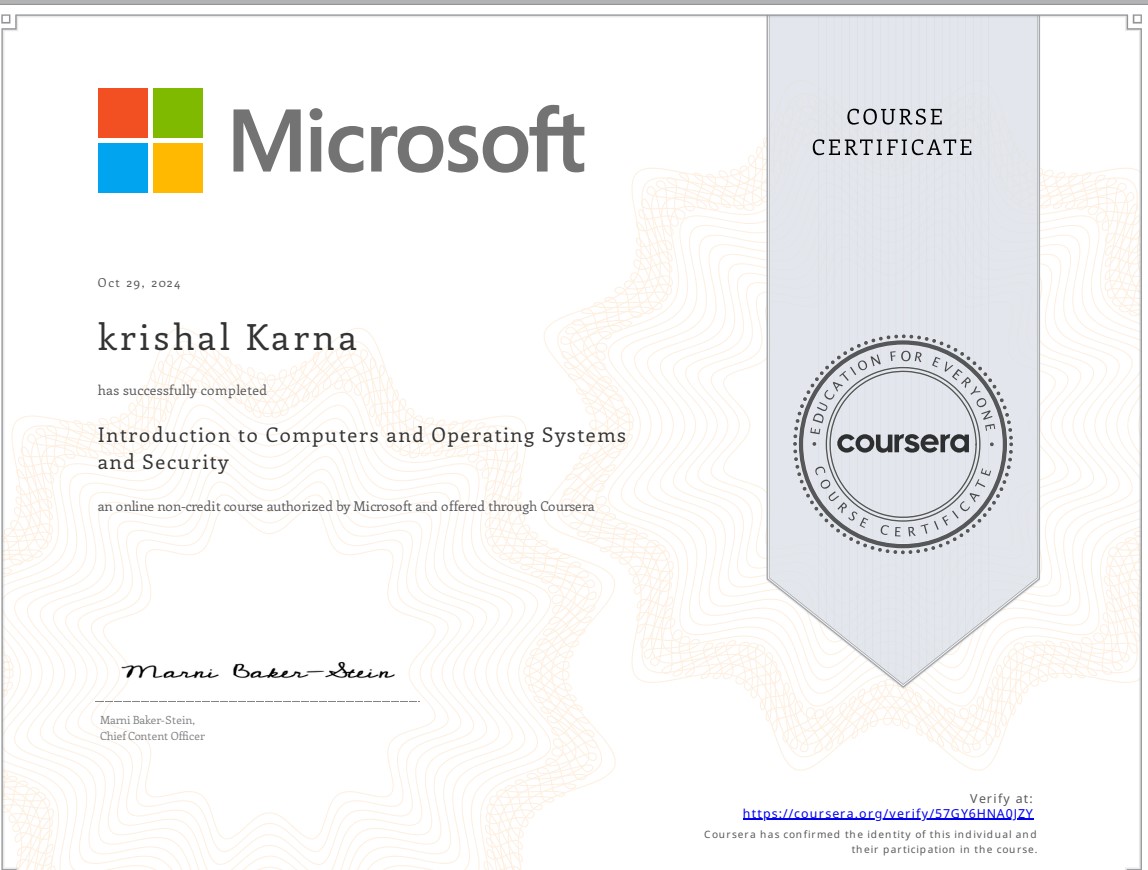Click the green square in Microsoft logo
Viewport: 1148px width, 870px height.
tap(178, 113)
